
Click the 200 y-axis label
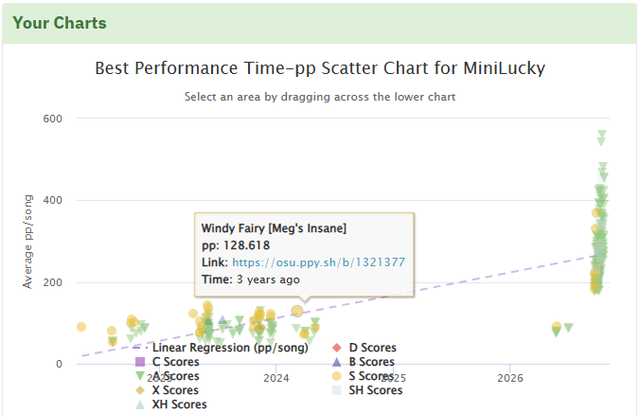pos(53,282)
